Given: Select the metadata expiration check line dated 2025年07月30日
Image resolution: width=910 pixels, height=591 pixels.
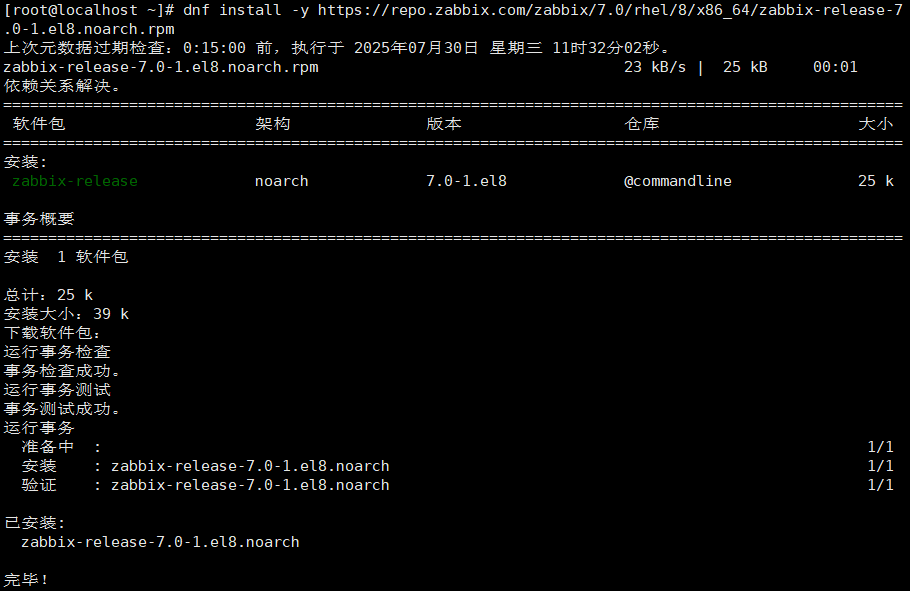Looking at the screenshot, I should pyautogui.click(x=337, y=48).
